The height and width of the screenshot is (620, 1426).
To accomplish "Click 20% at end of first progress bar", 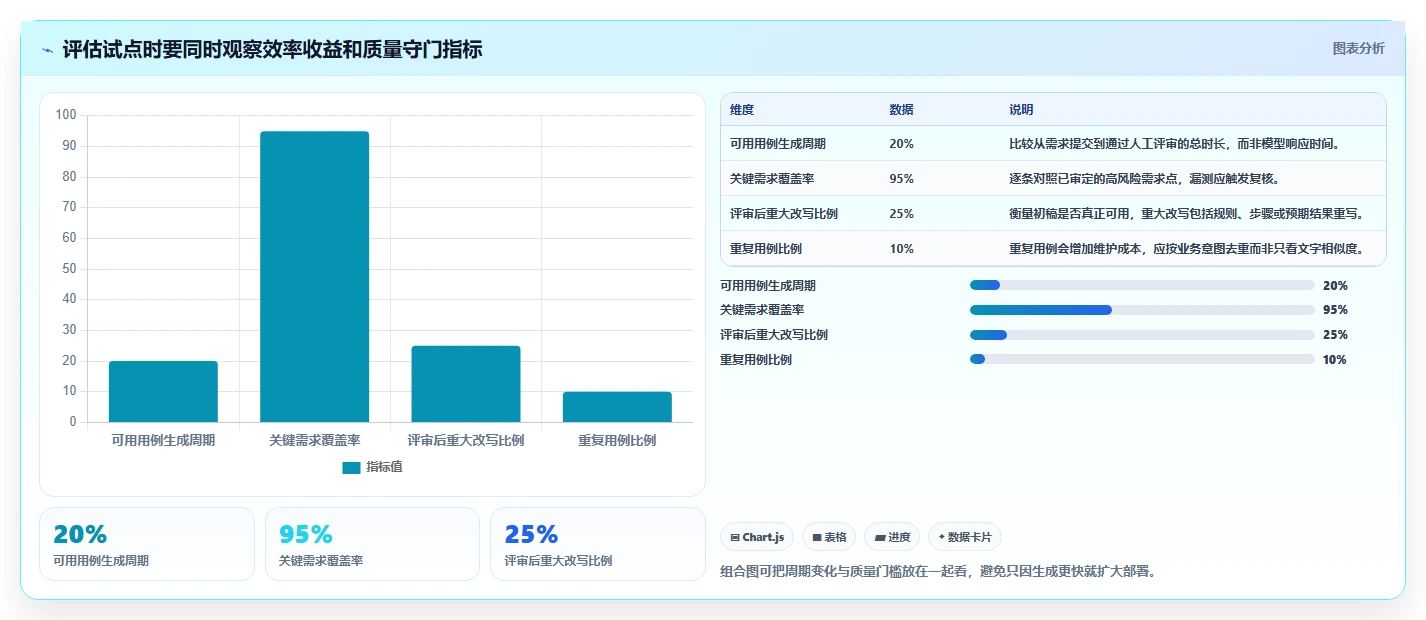I will [x=1335, y=285].
